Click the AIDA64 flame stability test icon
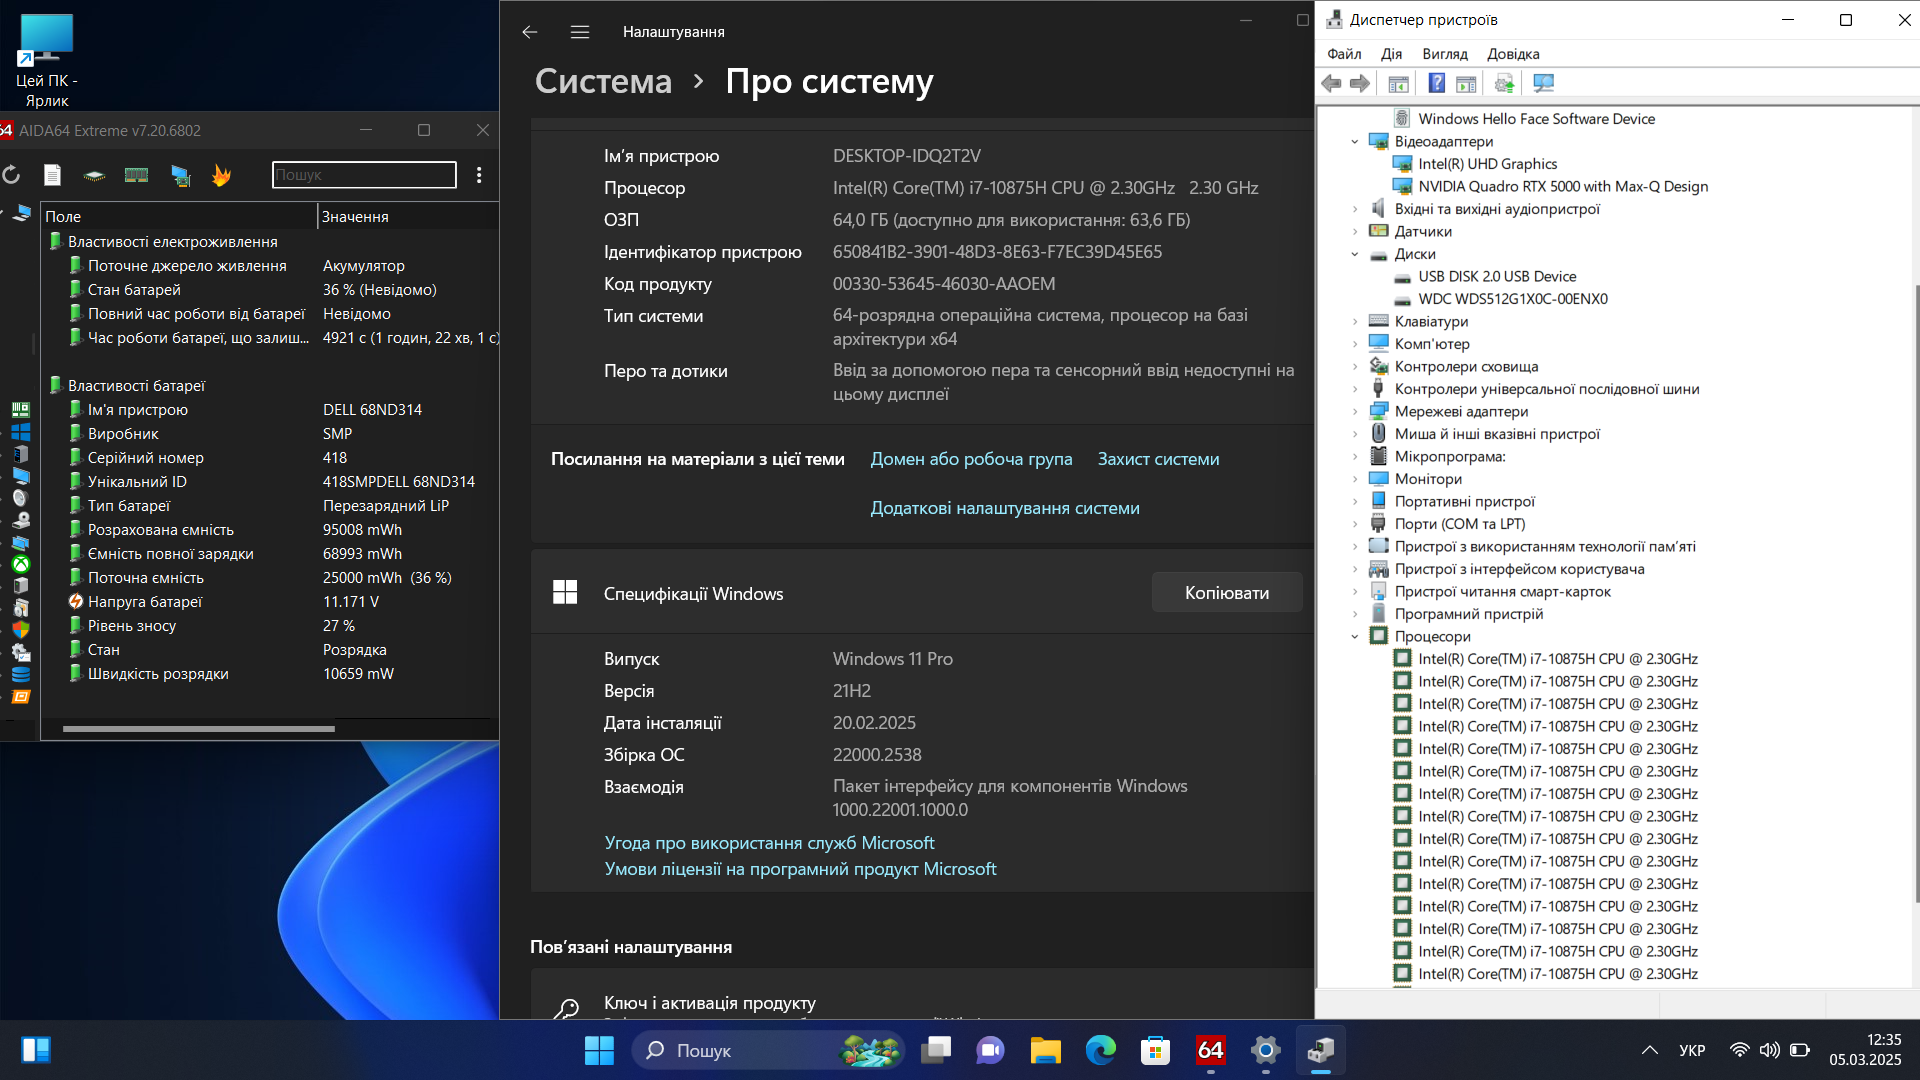Viewport: 1920px width, 1080px height. [221, 175]
